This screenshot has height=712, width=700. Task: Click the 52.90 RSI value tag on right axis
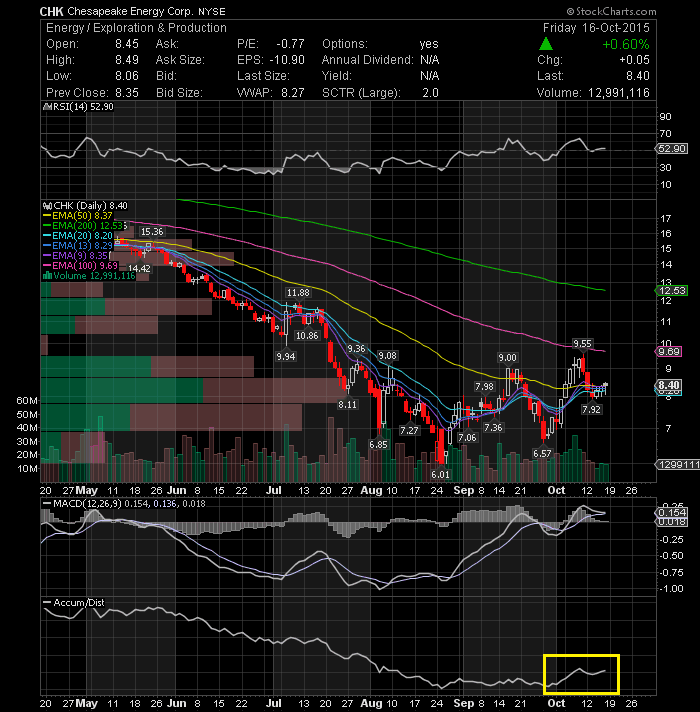[671, 149]
